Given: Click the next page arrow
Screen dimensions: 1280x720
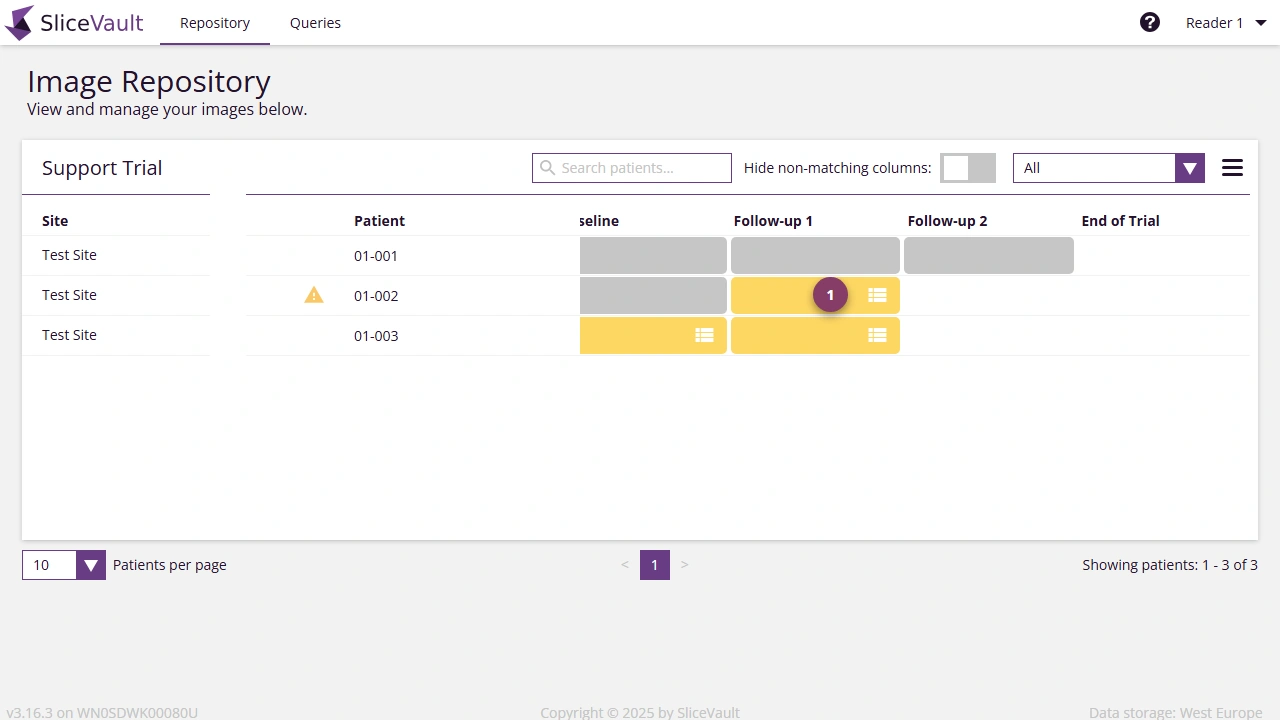Looking at the screenshot, I should (x=684, y=564).
